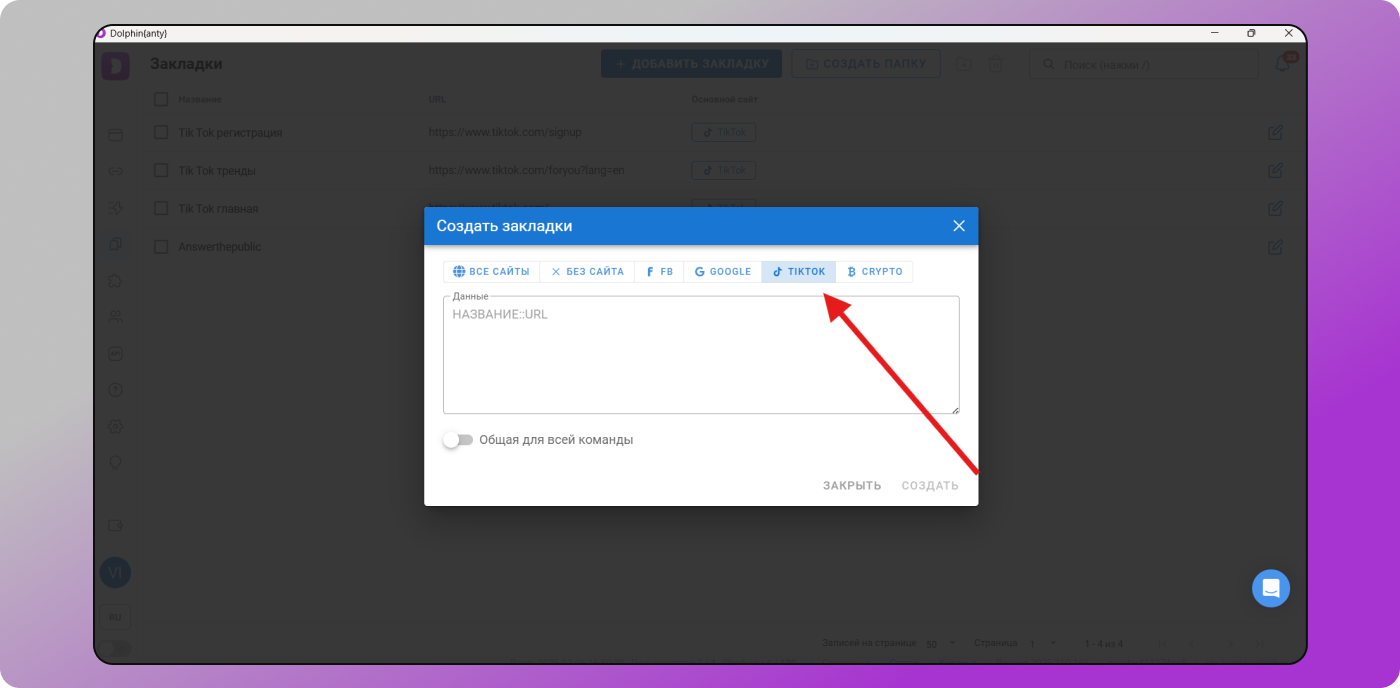This screenshot has height=688, width=1400.
Task: Open the bookmarks section in sidebar
Action: (115, 244)
